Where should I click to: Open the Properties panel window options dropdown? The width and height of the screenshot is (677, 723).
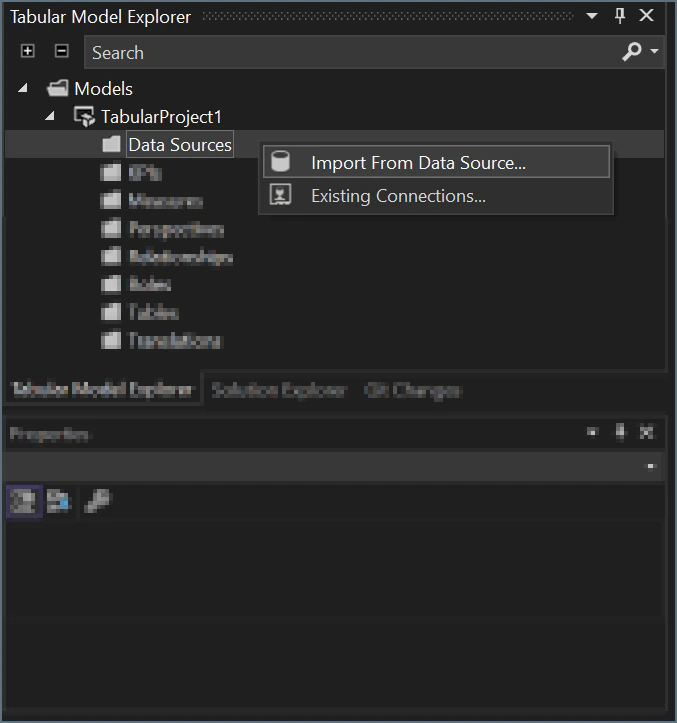pyautogui.click(x=592, y=432)
